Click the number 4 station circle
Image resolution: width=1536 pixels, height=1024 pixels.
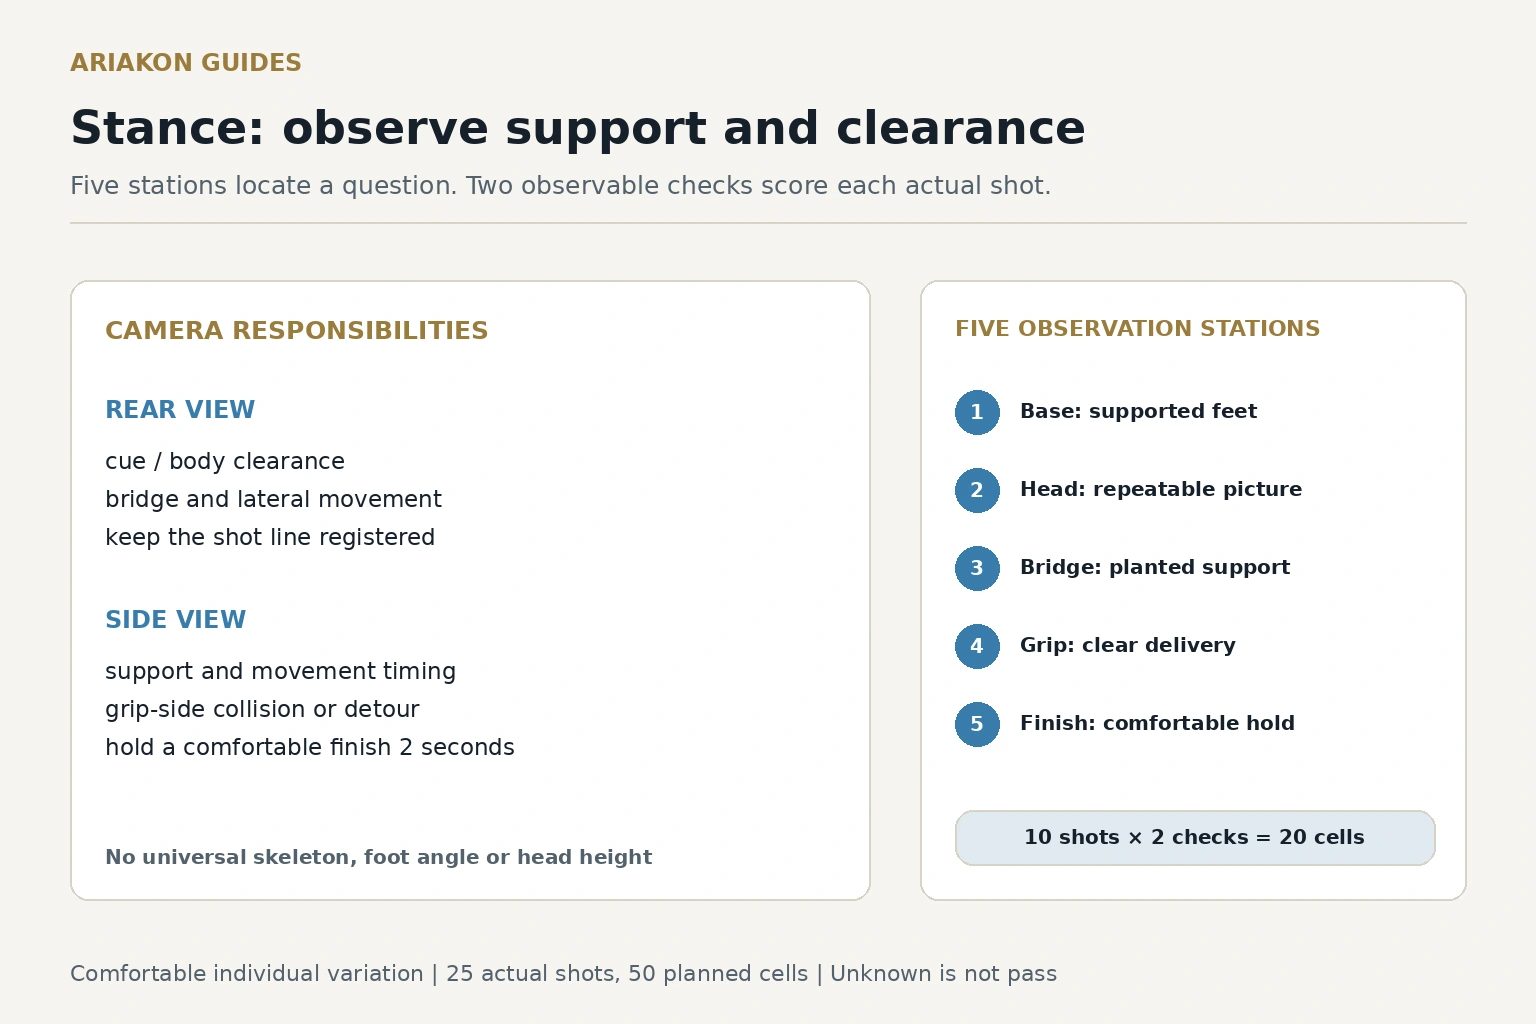tap(977, 646)
